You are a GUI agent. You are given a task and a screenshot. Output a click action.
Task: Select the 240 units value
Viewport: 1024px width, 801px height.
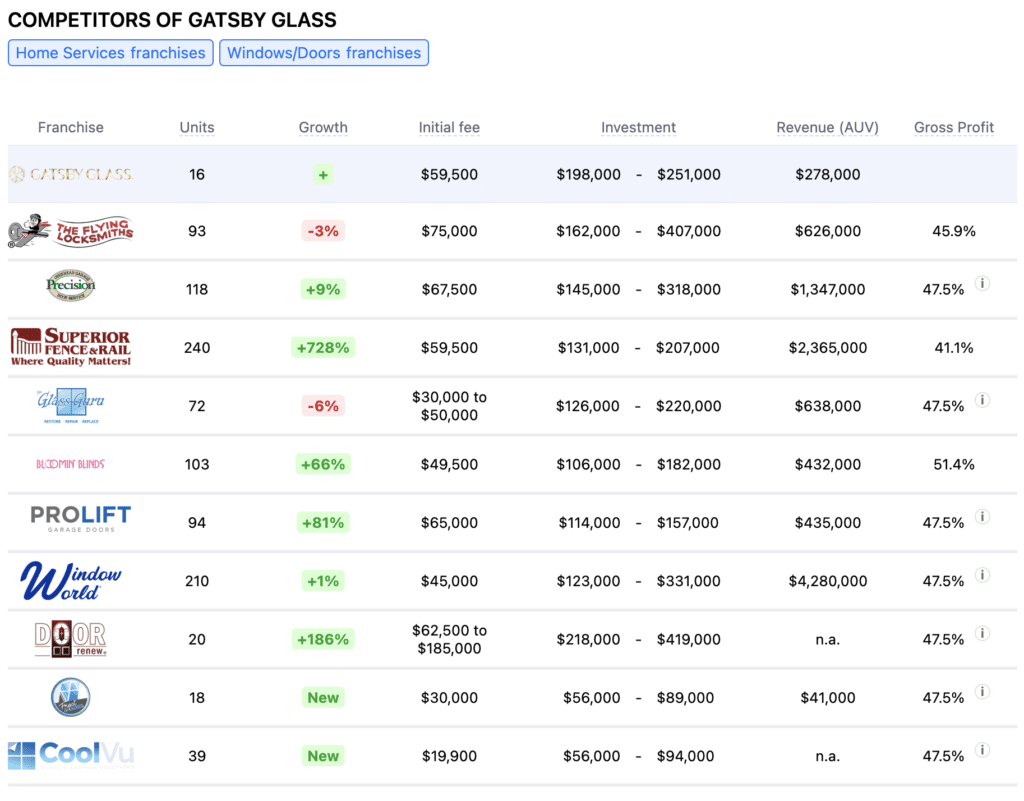point(197,347)
